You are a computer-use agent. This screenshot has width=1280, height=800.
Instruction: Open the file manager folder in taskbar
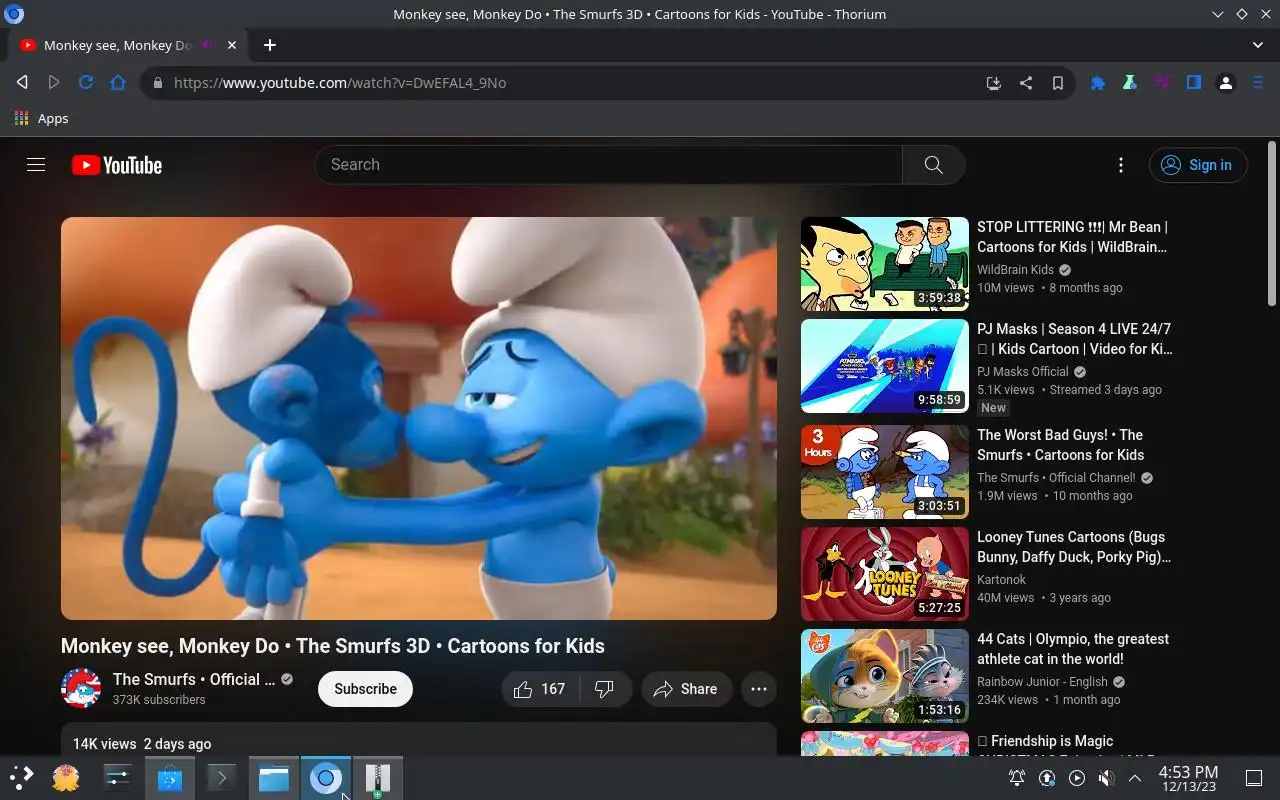(x=273, y=778)
